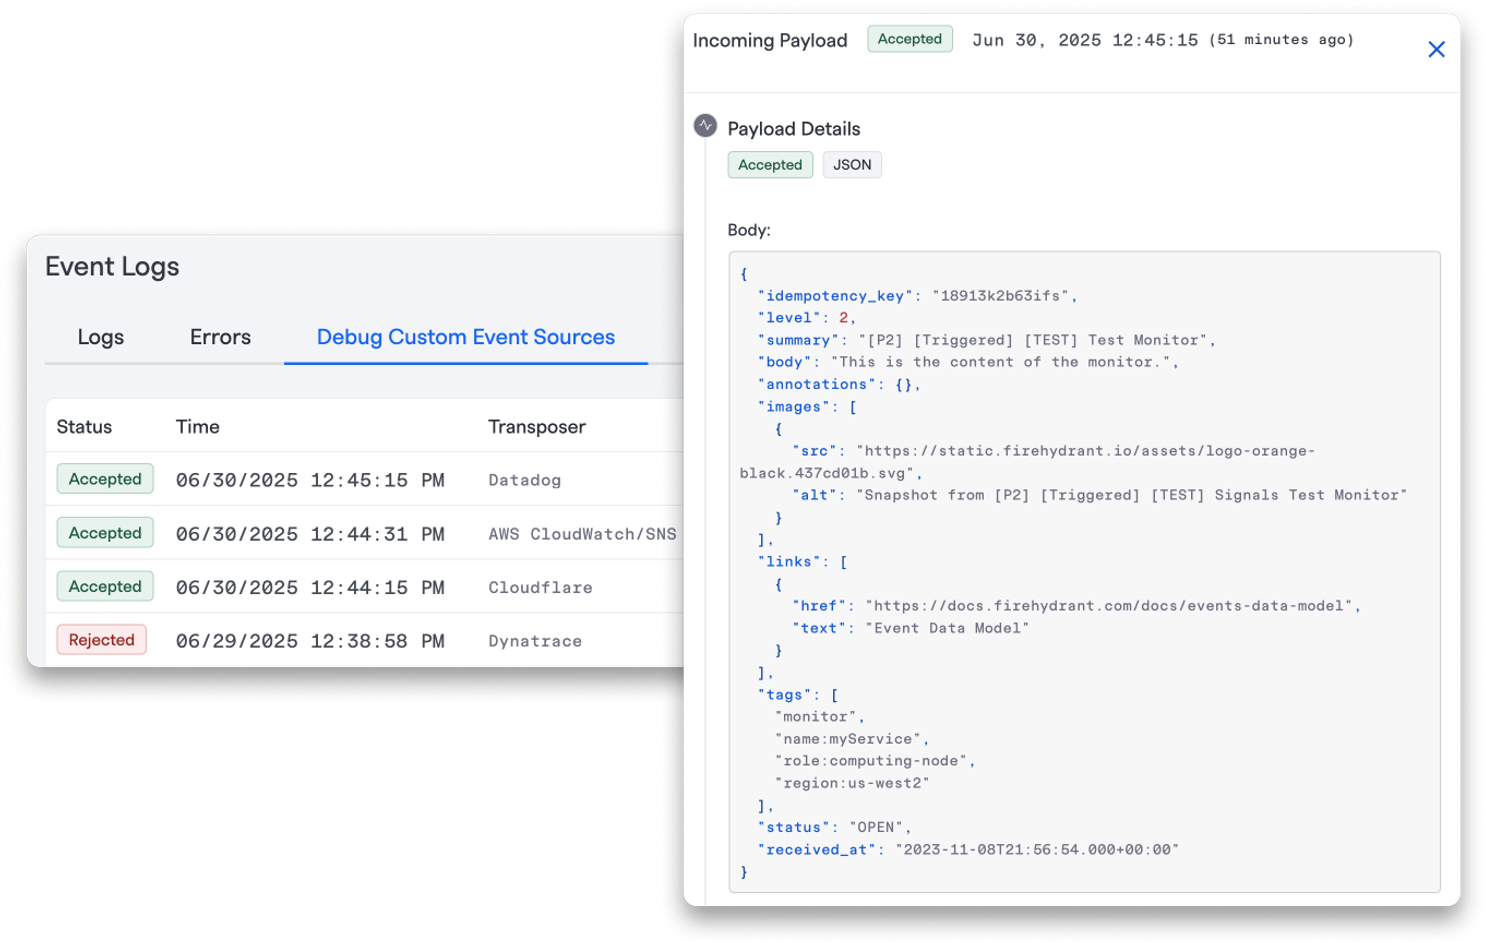
Task: Click the Payload Details heading
Action: 794,129
